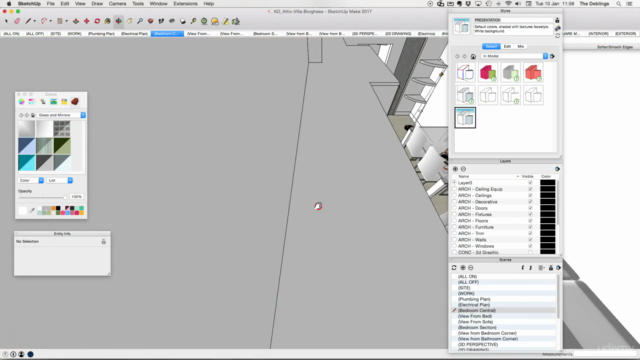This screenshot has height=360, width=640.
Task: Switch to the Mix tab in Styles
Action: point(520,47)
